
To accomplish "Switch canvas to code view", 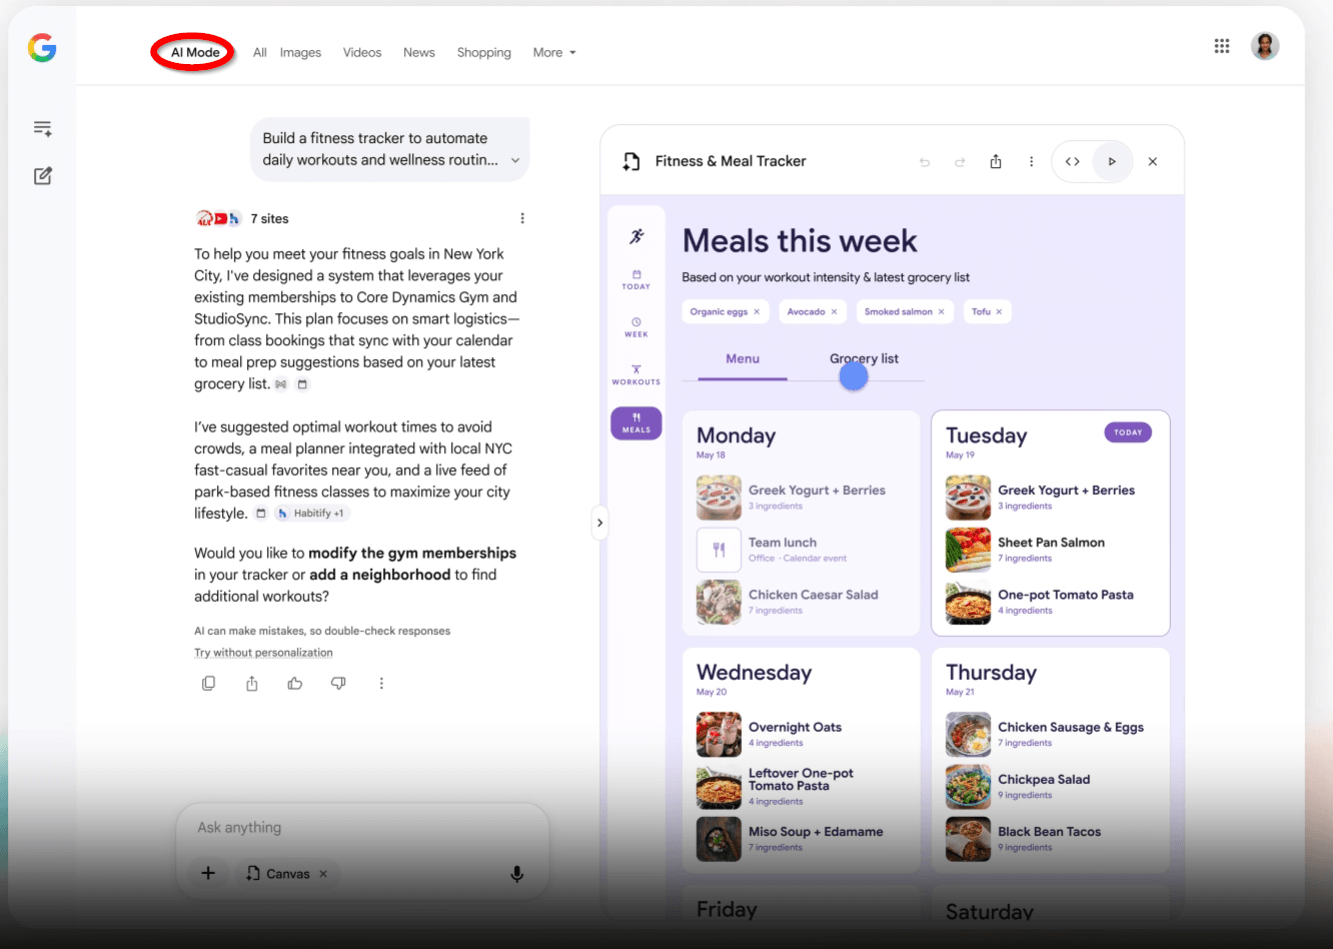I will [1072, 162].
